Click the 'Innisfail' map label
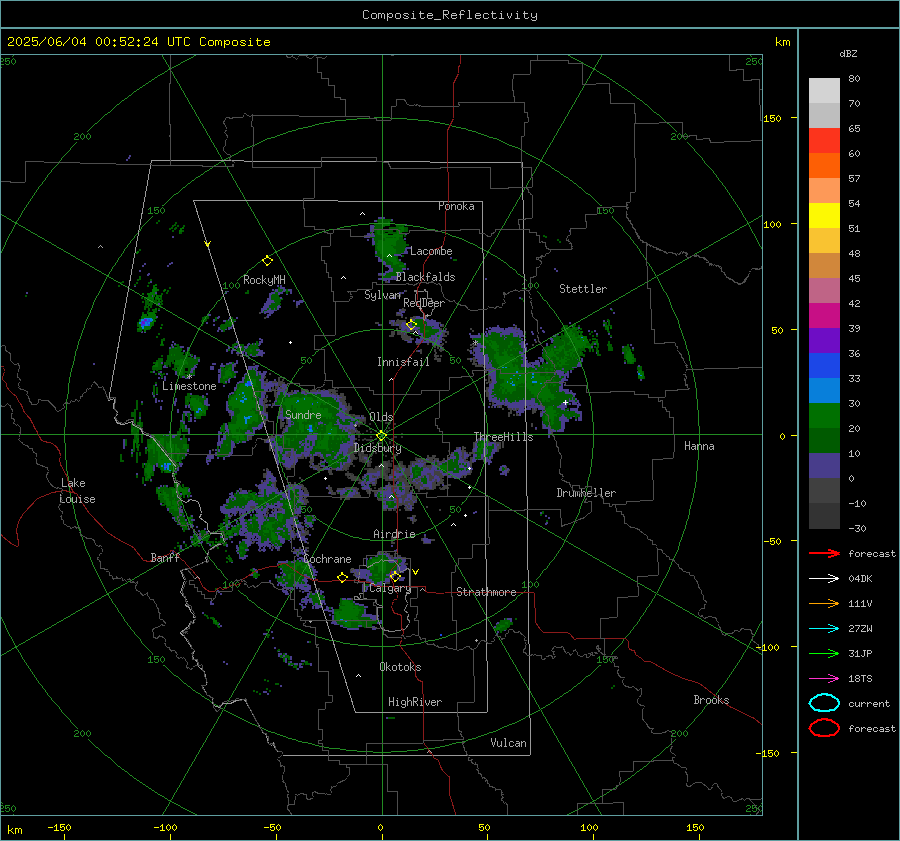900x841 pixels. [404, 362]
